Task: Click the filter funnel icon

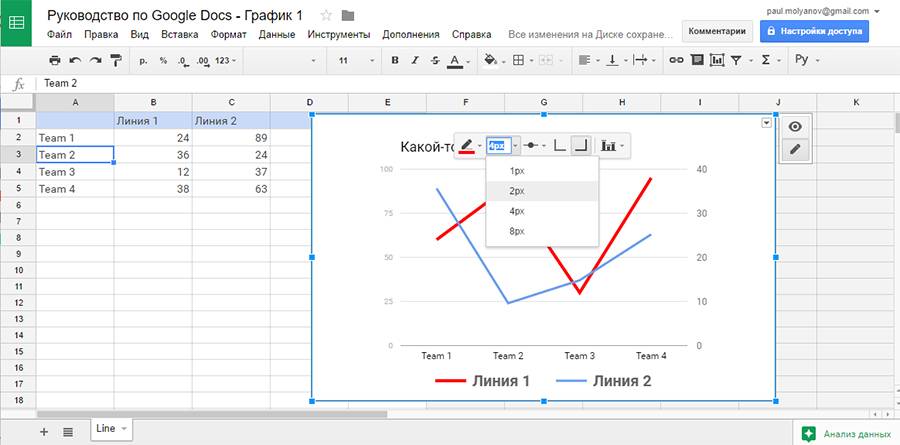Action: pos(736,60)
